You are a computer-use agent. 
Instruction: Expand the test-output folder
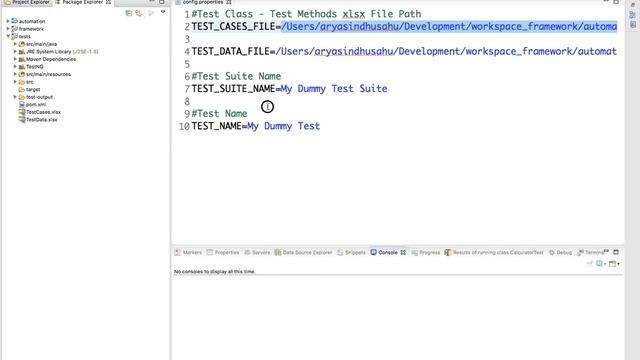(15, 97)
